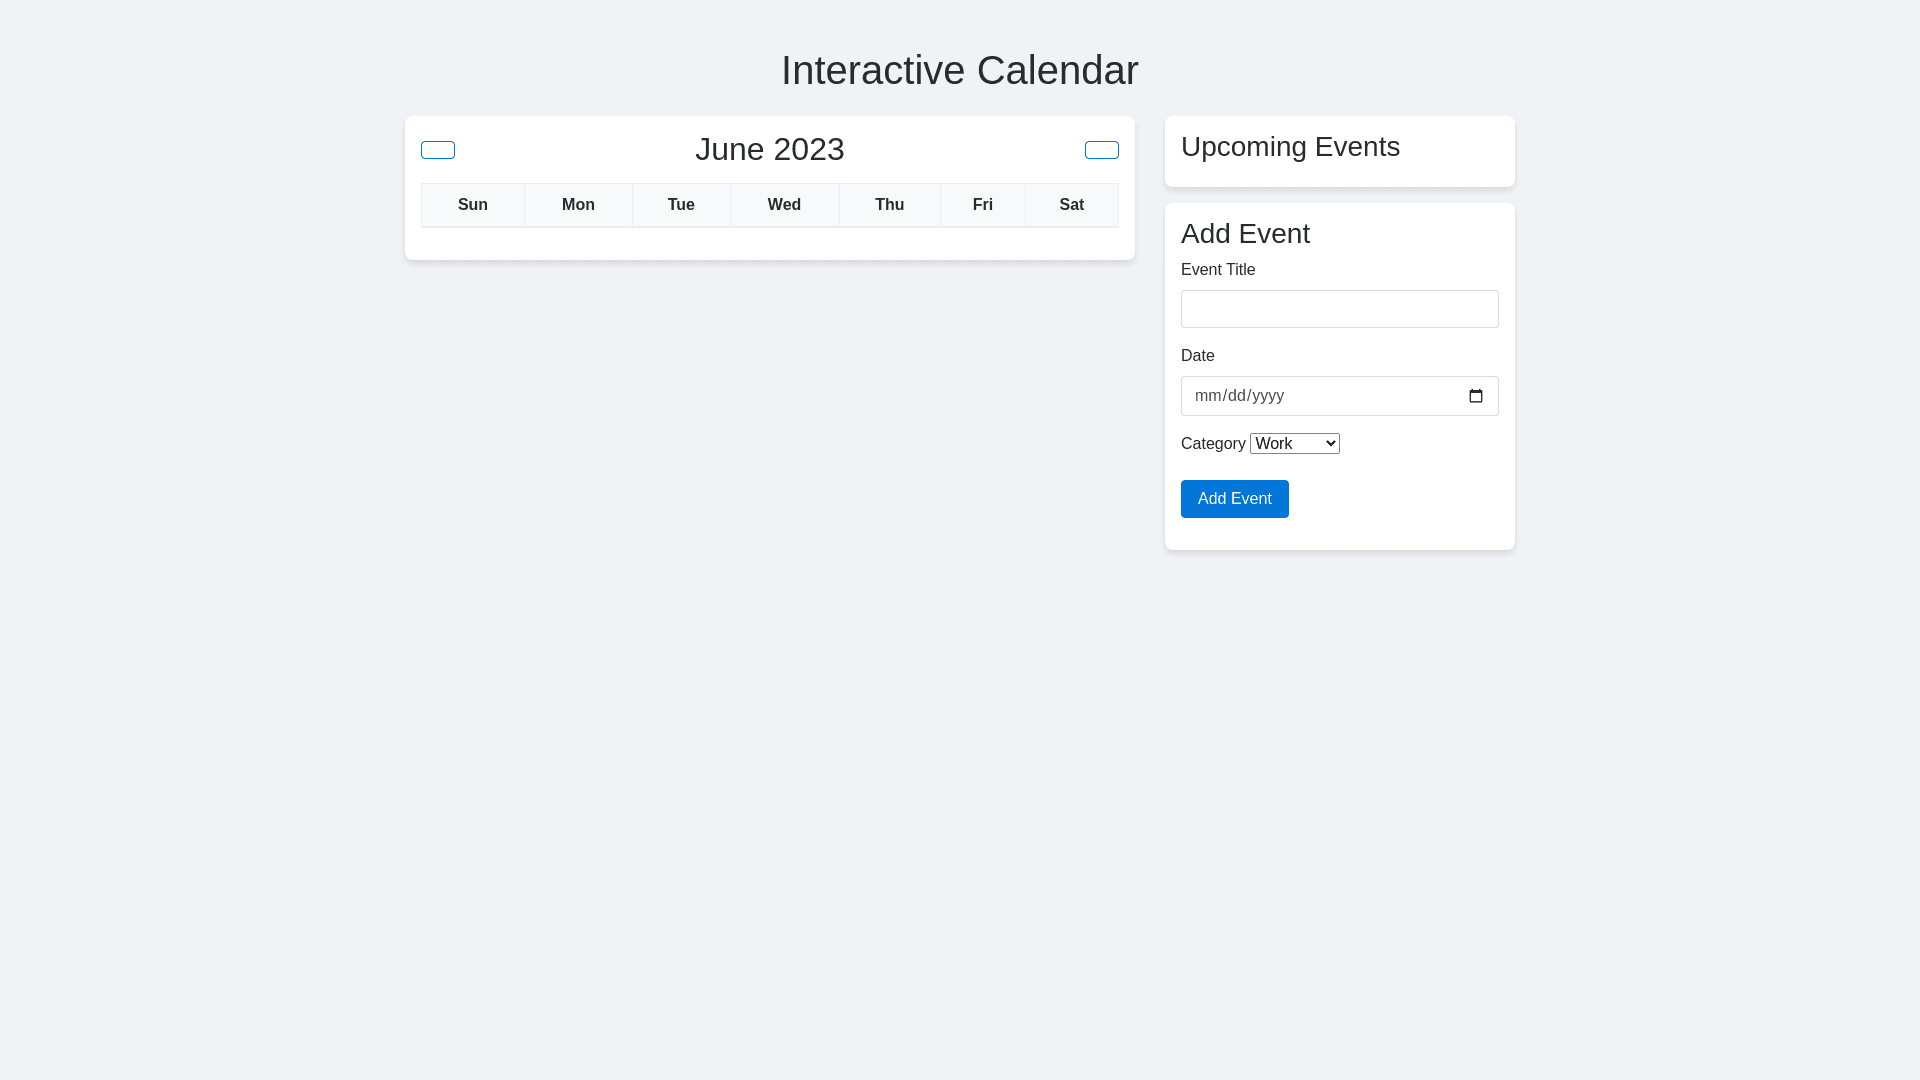This screenshot has width=1920, height=1080.
Task: Click the June 2023 month heading
Action: click(769, 149)
